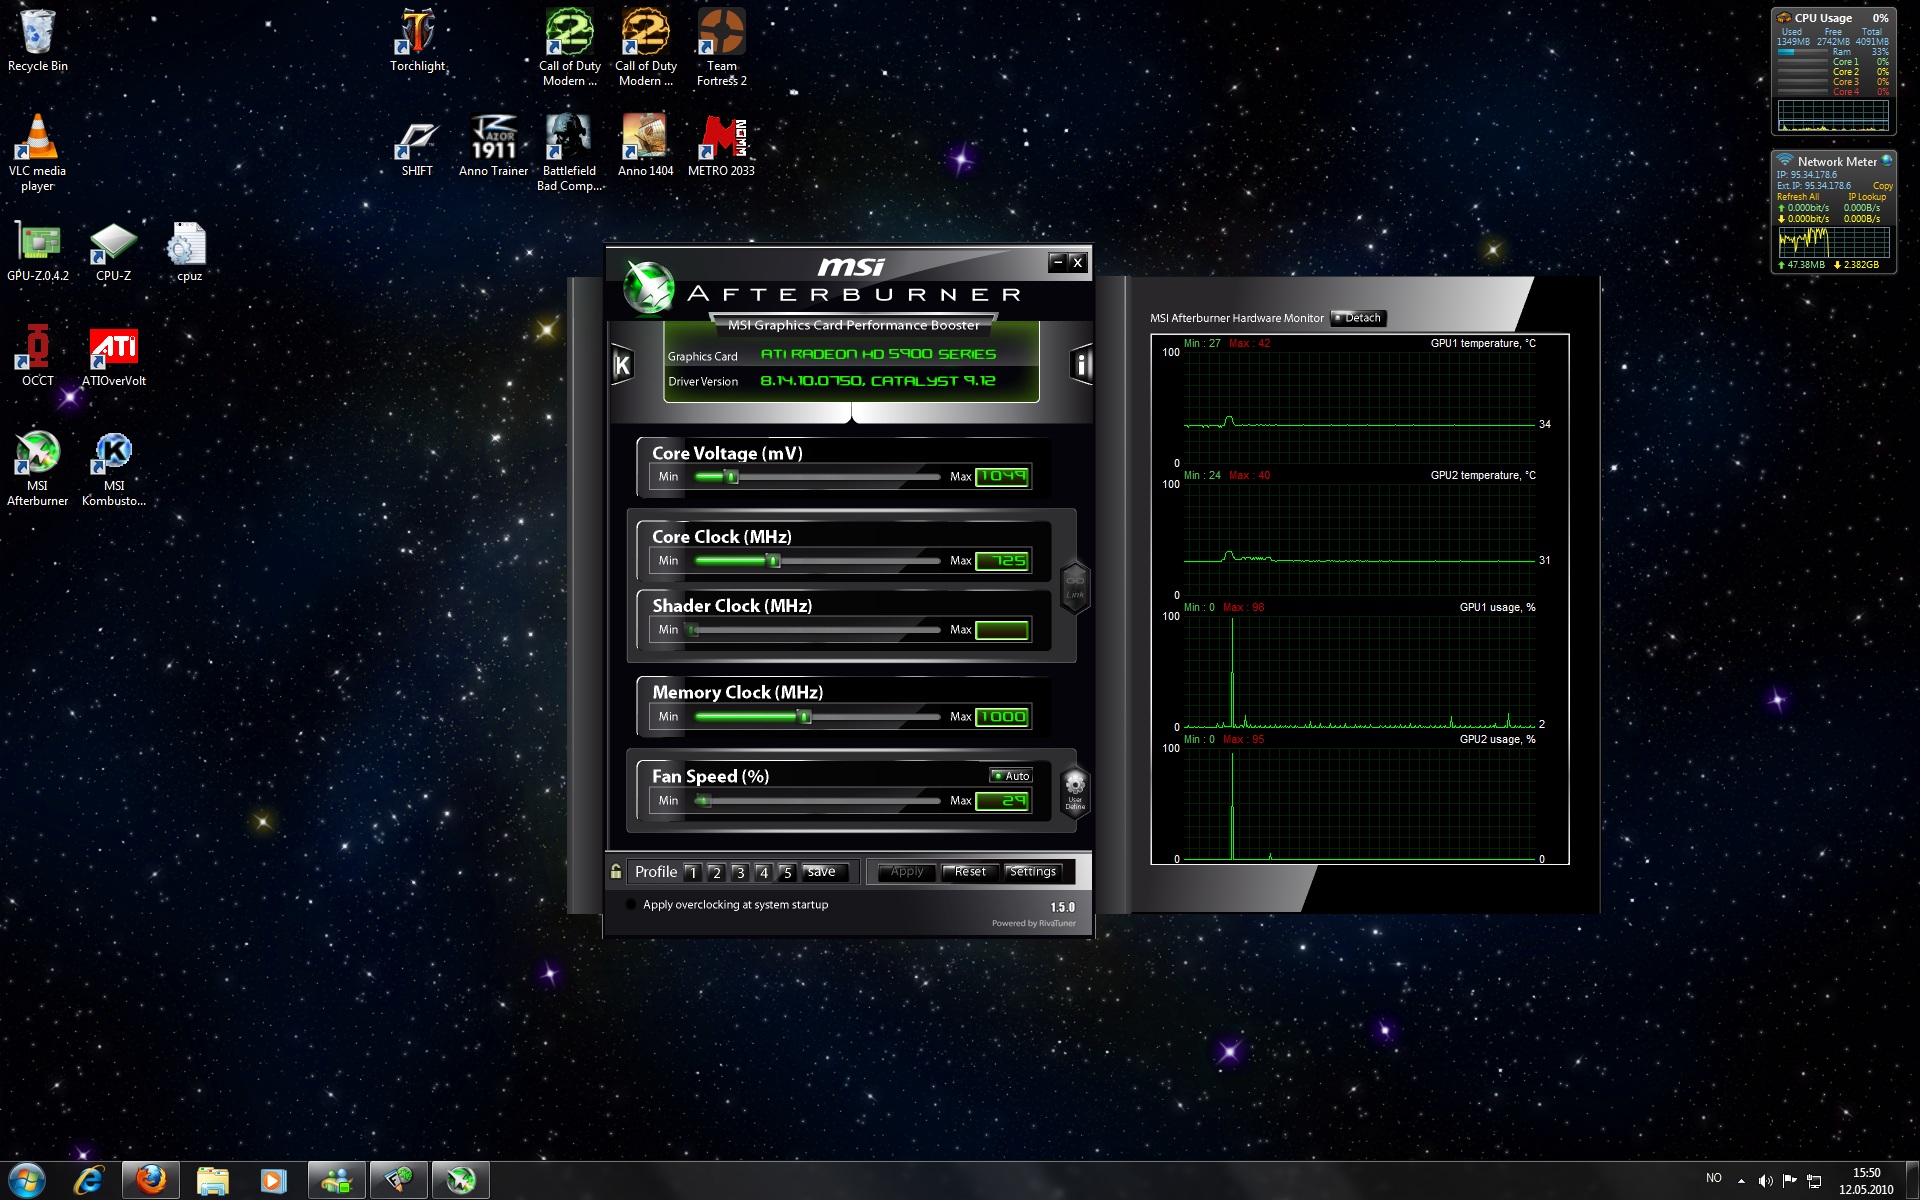Image resolution: width=1920 pixels, height=1200 pixels.
Task: Click Copy in the Network Meter gadget
Action: (1882, 186)
